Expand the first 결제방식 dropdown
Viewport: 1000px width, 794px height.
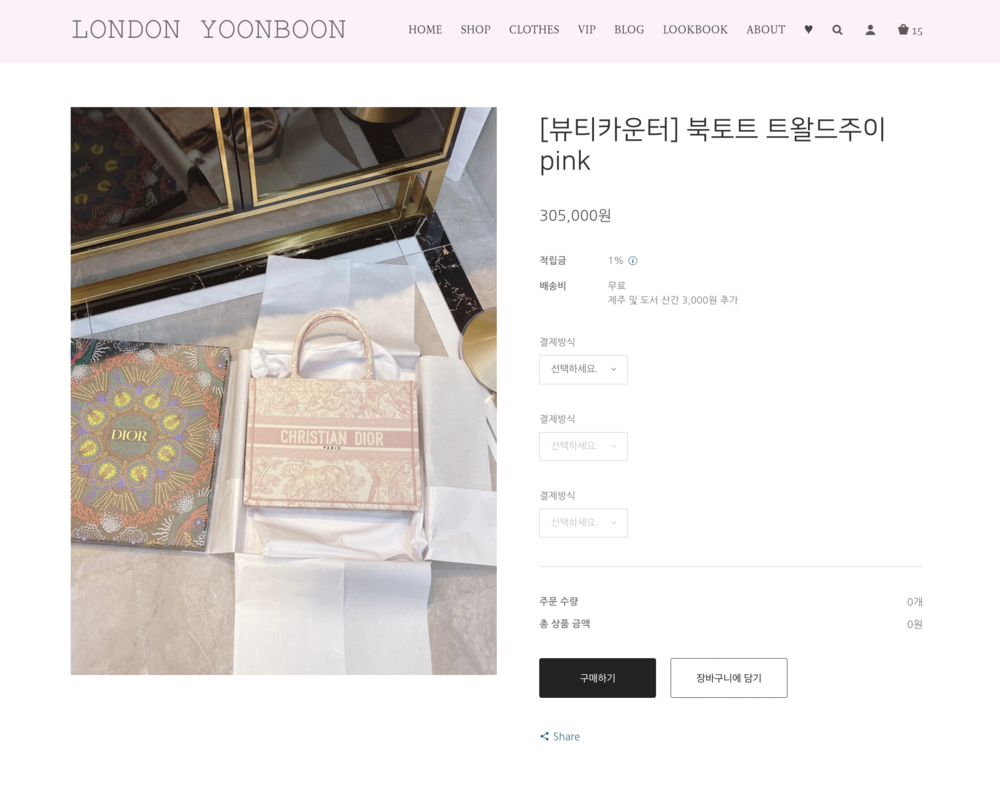pos(583,369)
